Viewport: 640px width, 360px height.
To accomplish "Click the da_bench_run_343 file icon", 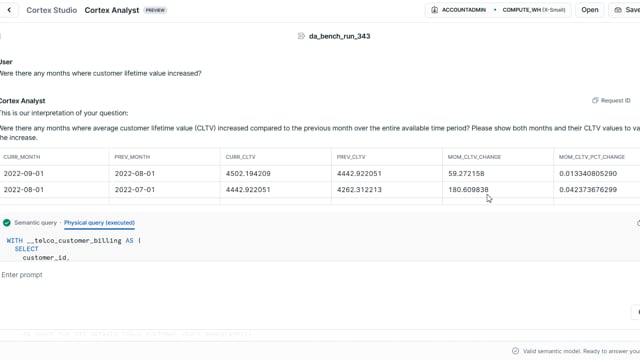I will coord(301,36).
